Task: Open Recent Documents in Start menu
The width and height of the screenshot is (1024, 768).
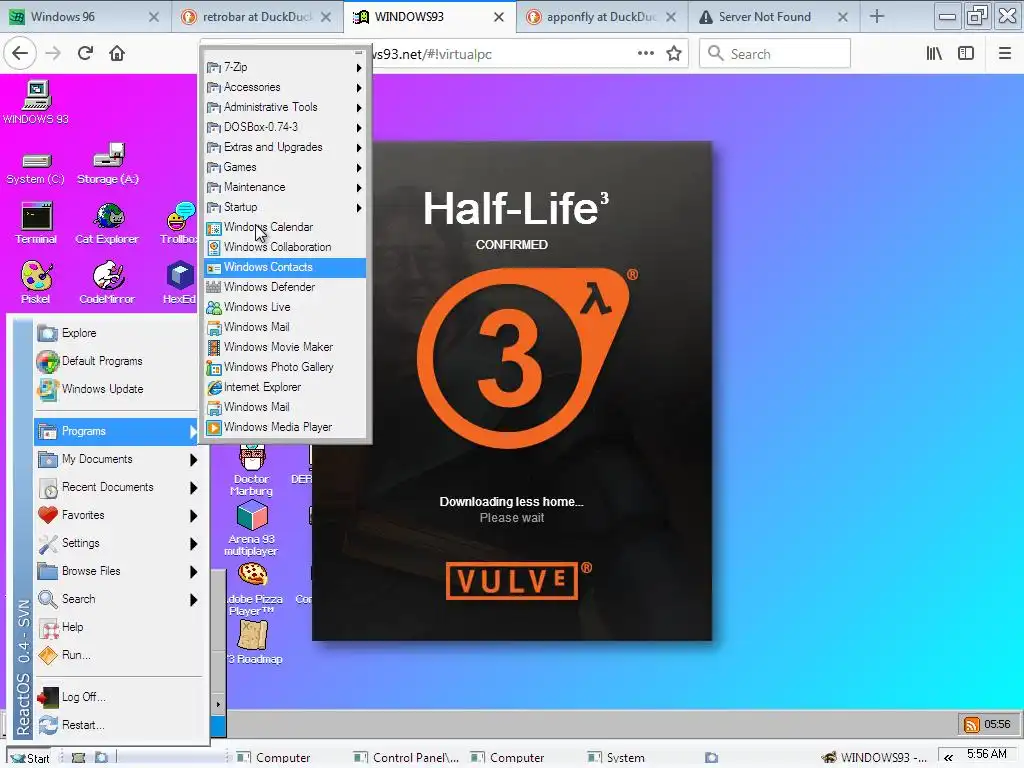Action: [116, 487]
